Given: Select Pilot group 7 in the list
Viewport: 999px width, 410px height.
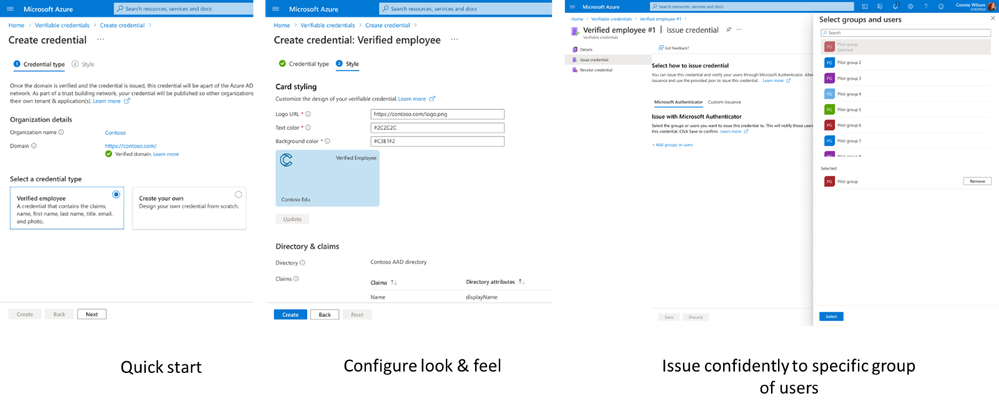Looking at the screenshot, I should [905, 141].
